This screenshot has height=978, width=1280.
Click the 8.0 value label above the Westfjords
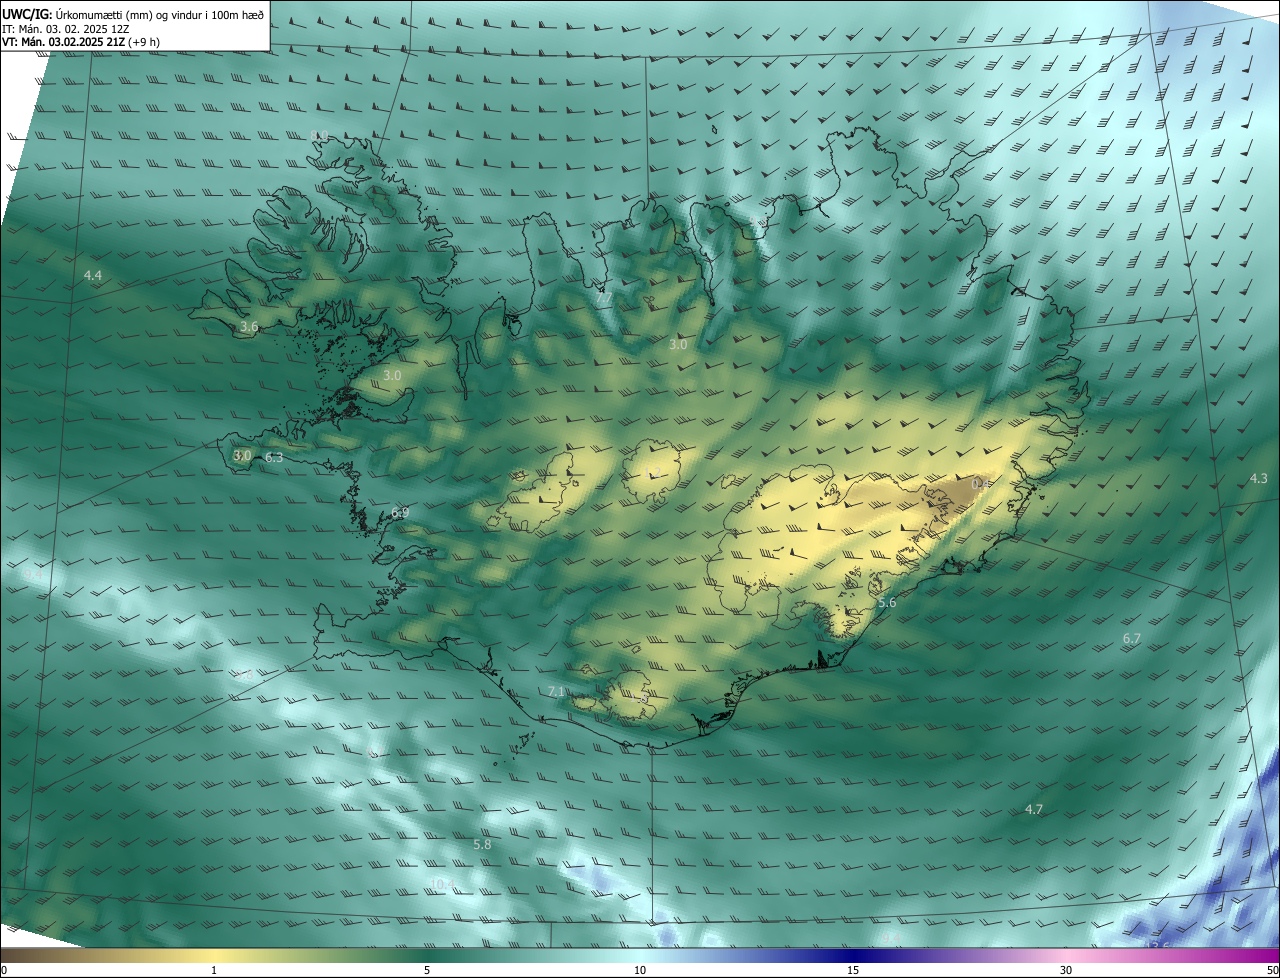[320, 136]
